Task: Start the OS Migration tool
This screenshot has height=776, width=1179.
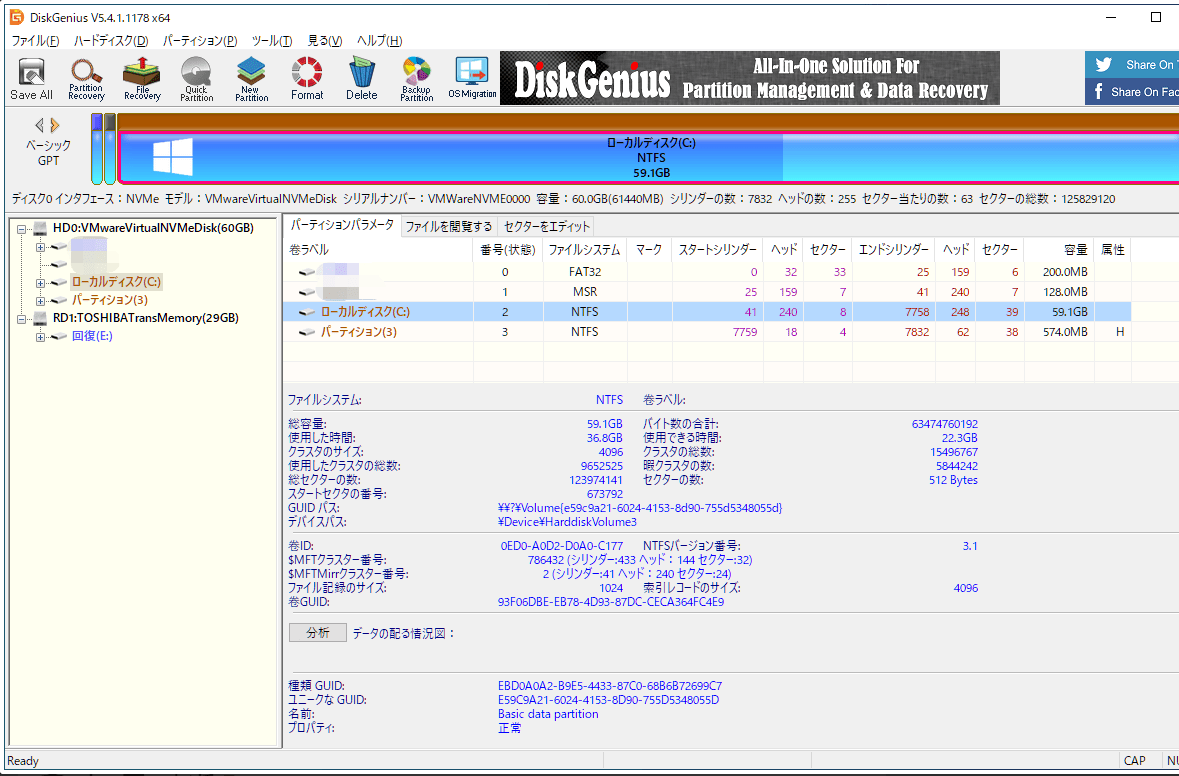Action: pyautogui.click(x=472, y=78)
